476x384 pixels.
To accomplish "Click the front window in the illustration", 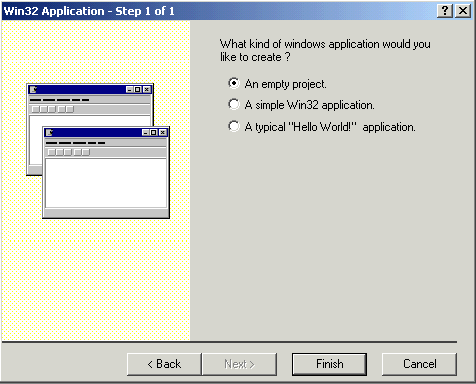I will tap(106, 172).
